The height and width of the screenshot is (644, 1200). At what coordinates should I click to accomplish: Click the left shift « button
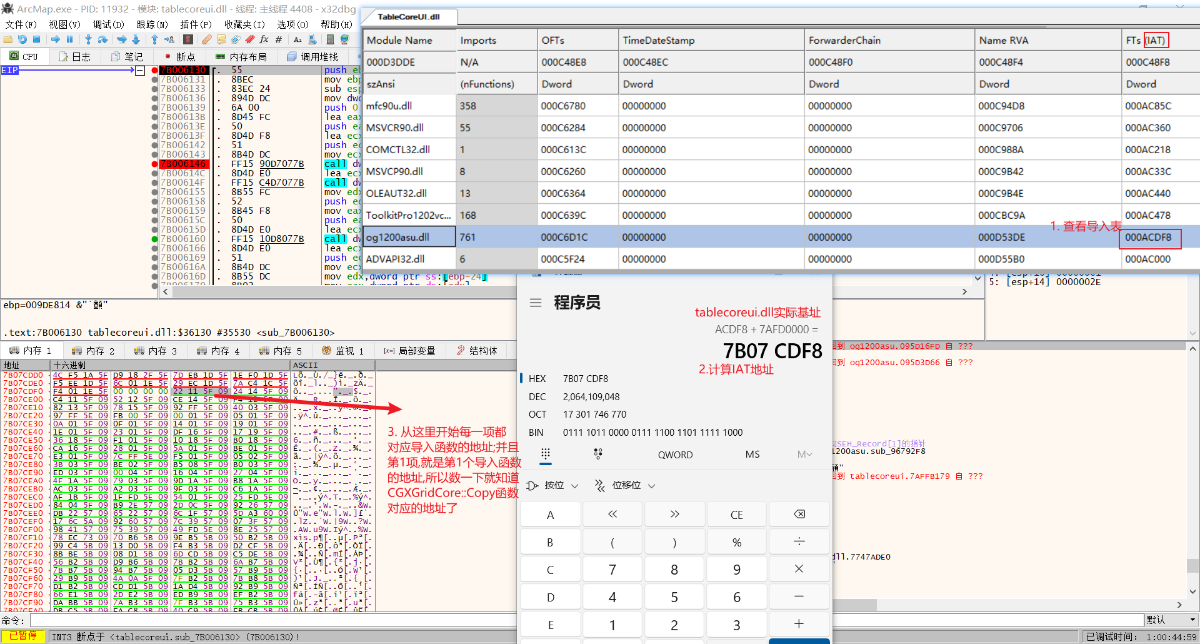(612, 514)
